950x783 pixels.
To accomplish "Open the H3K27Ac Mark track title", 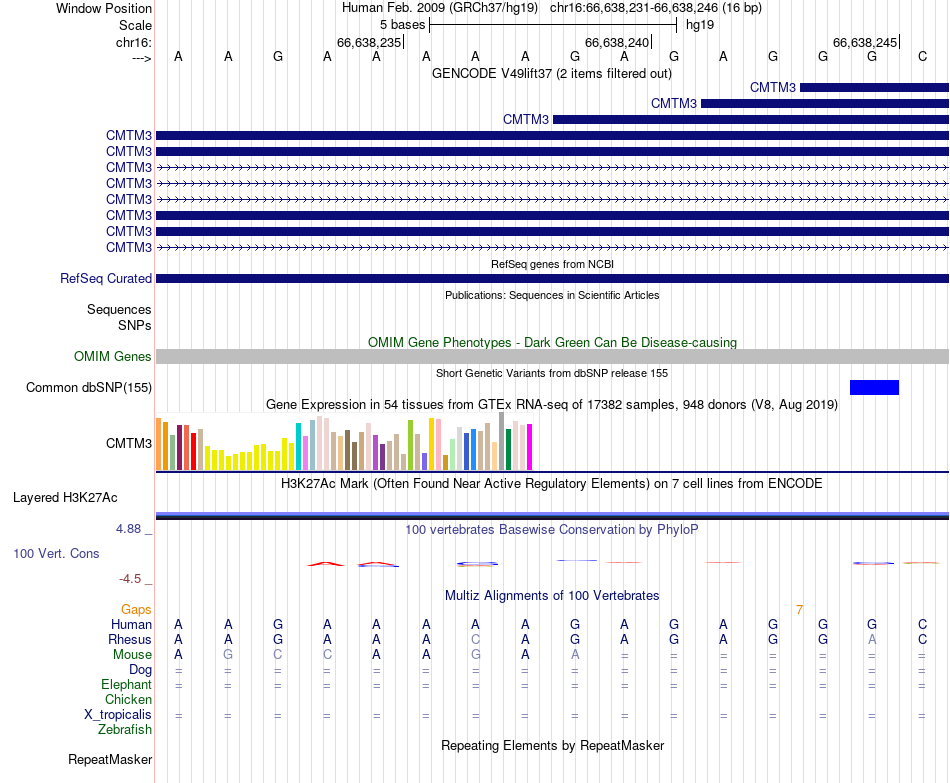I will (x=552, y=484).
